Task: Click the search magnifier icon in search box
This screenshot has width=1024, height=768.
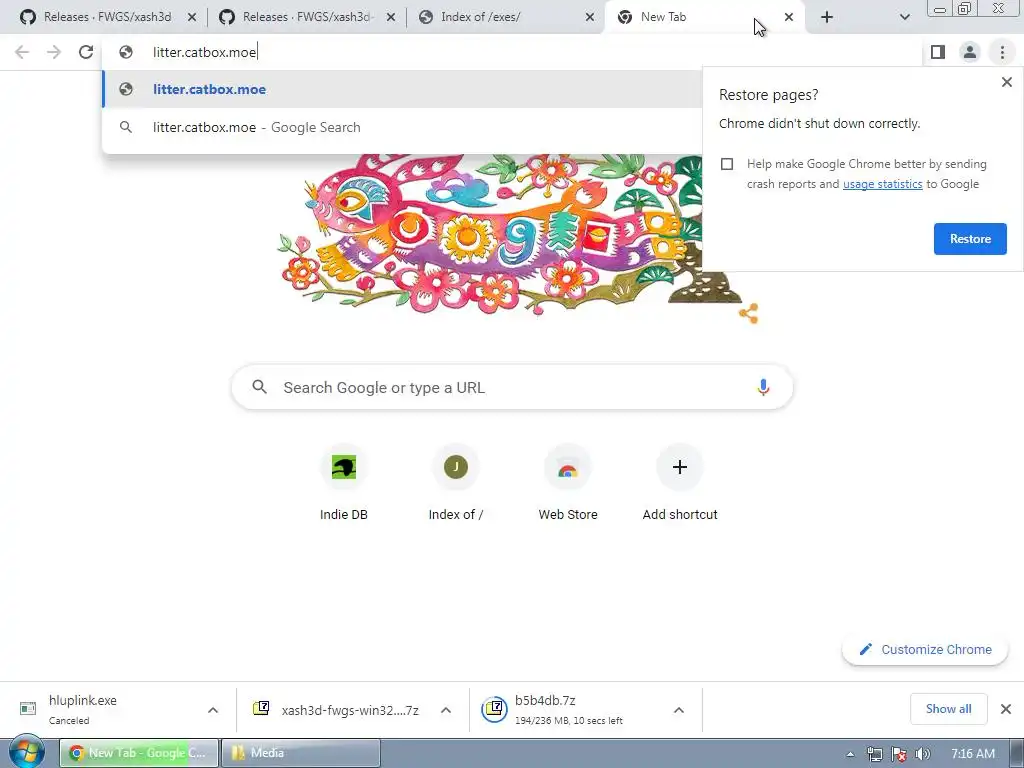Action: (260, 387)
